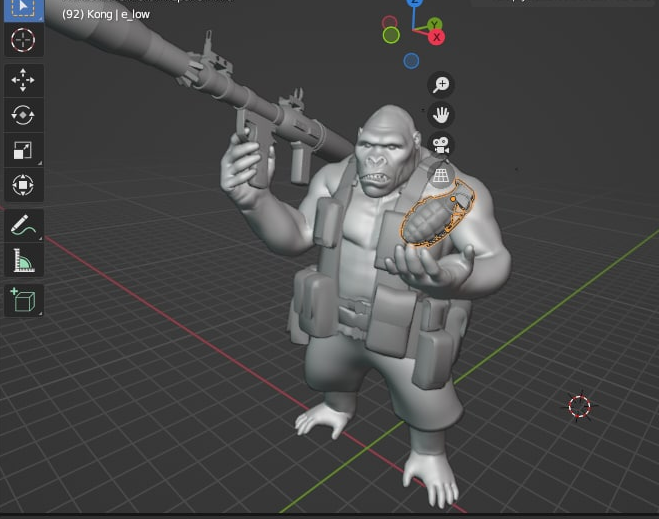
Task: Switch perspective/orthographic with the grid icon
Action: (441, 175)
